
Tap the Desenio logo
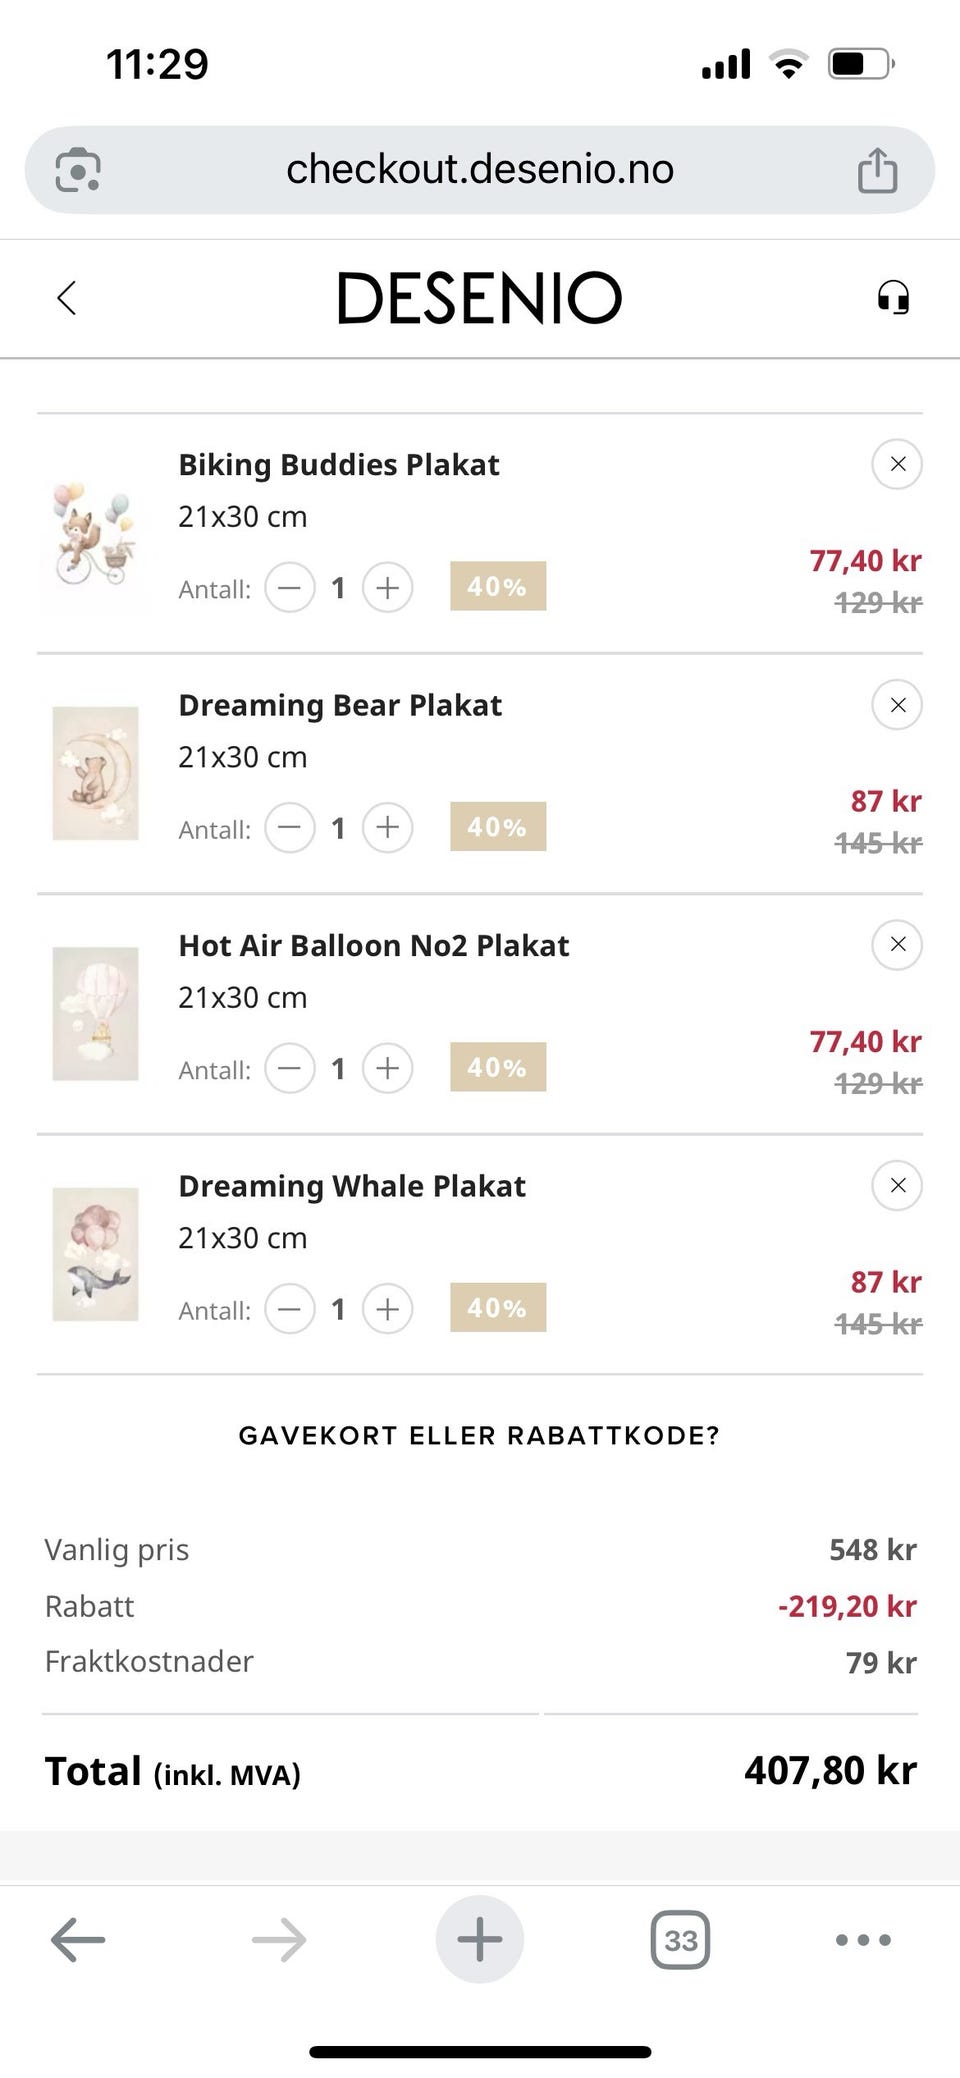479,298
